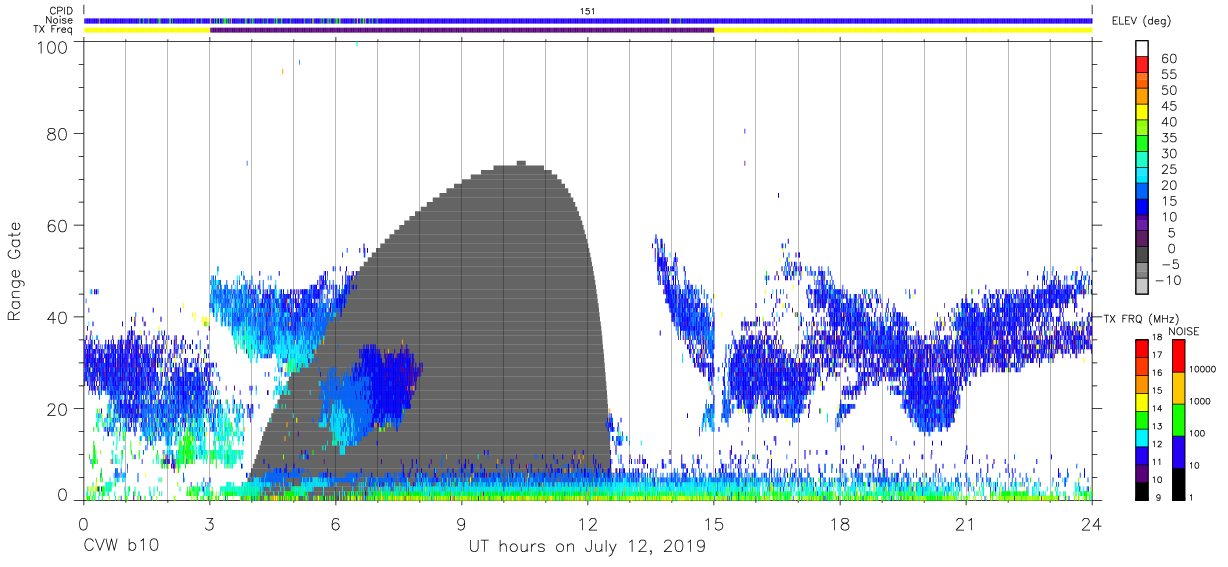Click the red top segment of TX FRQ bar
The width and height of the screenshot is (1228, 567).
click(1142, 348)
